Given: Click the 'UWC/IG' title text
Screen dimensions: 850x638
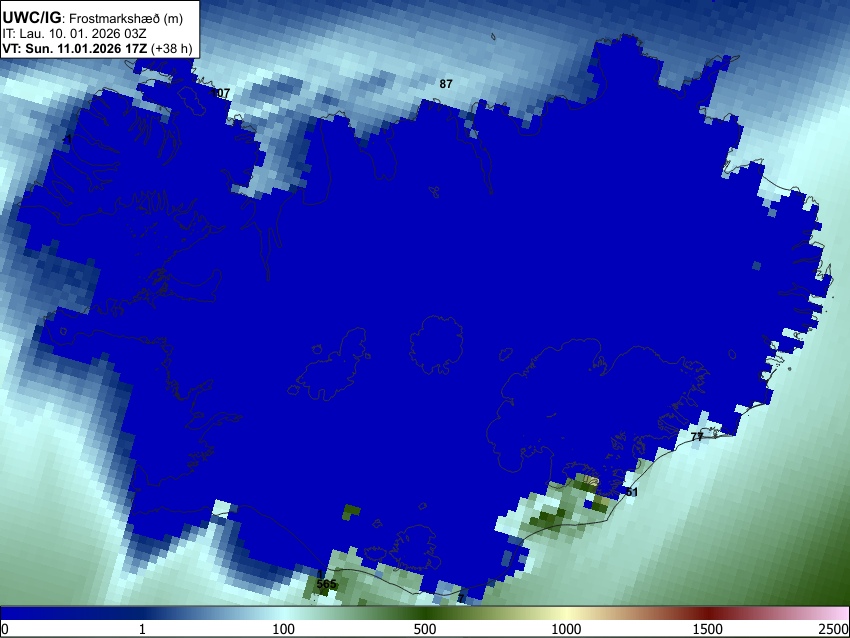Looking at the screenshot, I should [x=31, y=17].
